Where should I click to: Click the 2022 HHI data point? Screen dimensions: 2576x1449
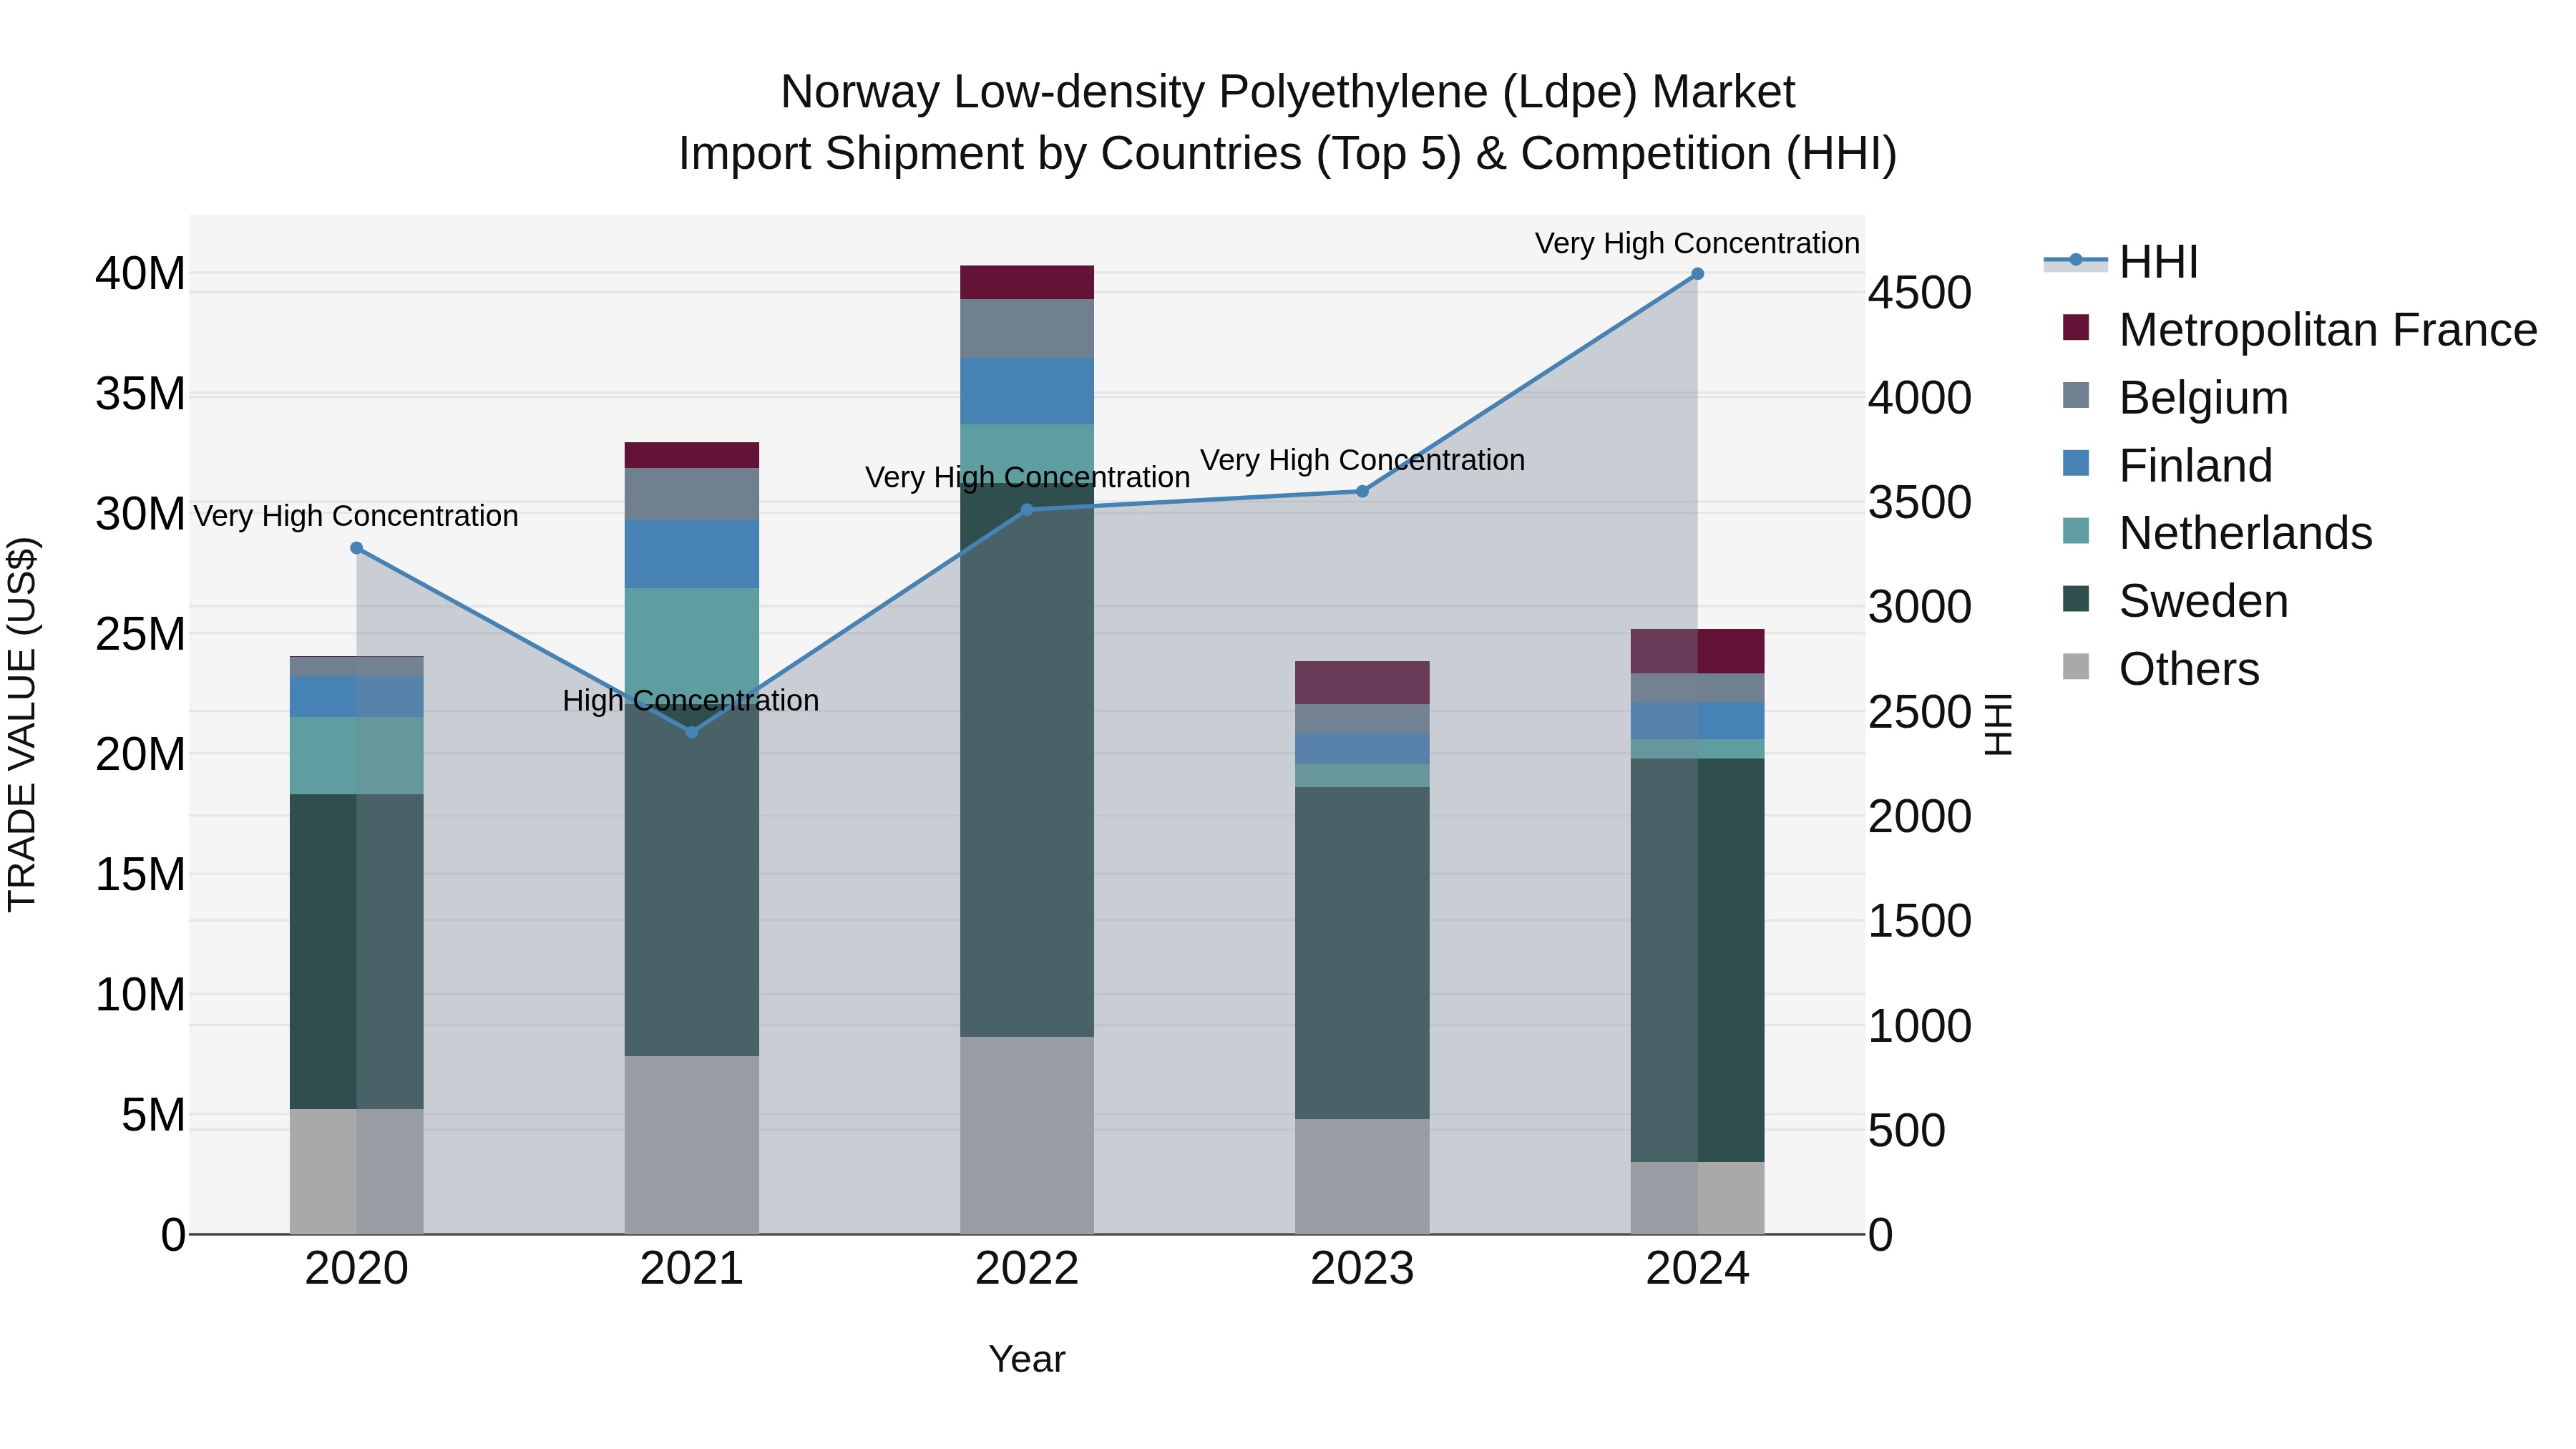(x=1027, y=510)
